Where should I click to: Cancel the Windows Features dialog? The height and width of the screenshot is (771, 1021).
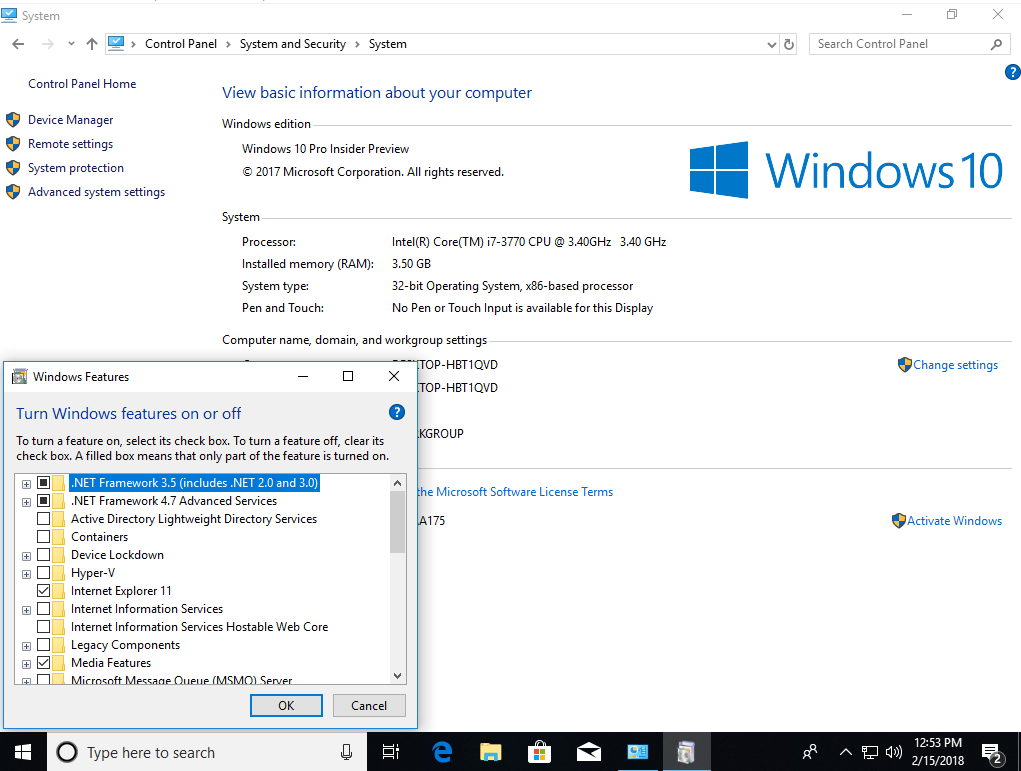click(369, 705)
